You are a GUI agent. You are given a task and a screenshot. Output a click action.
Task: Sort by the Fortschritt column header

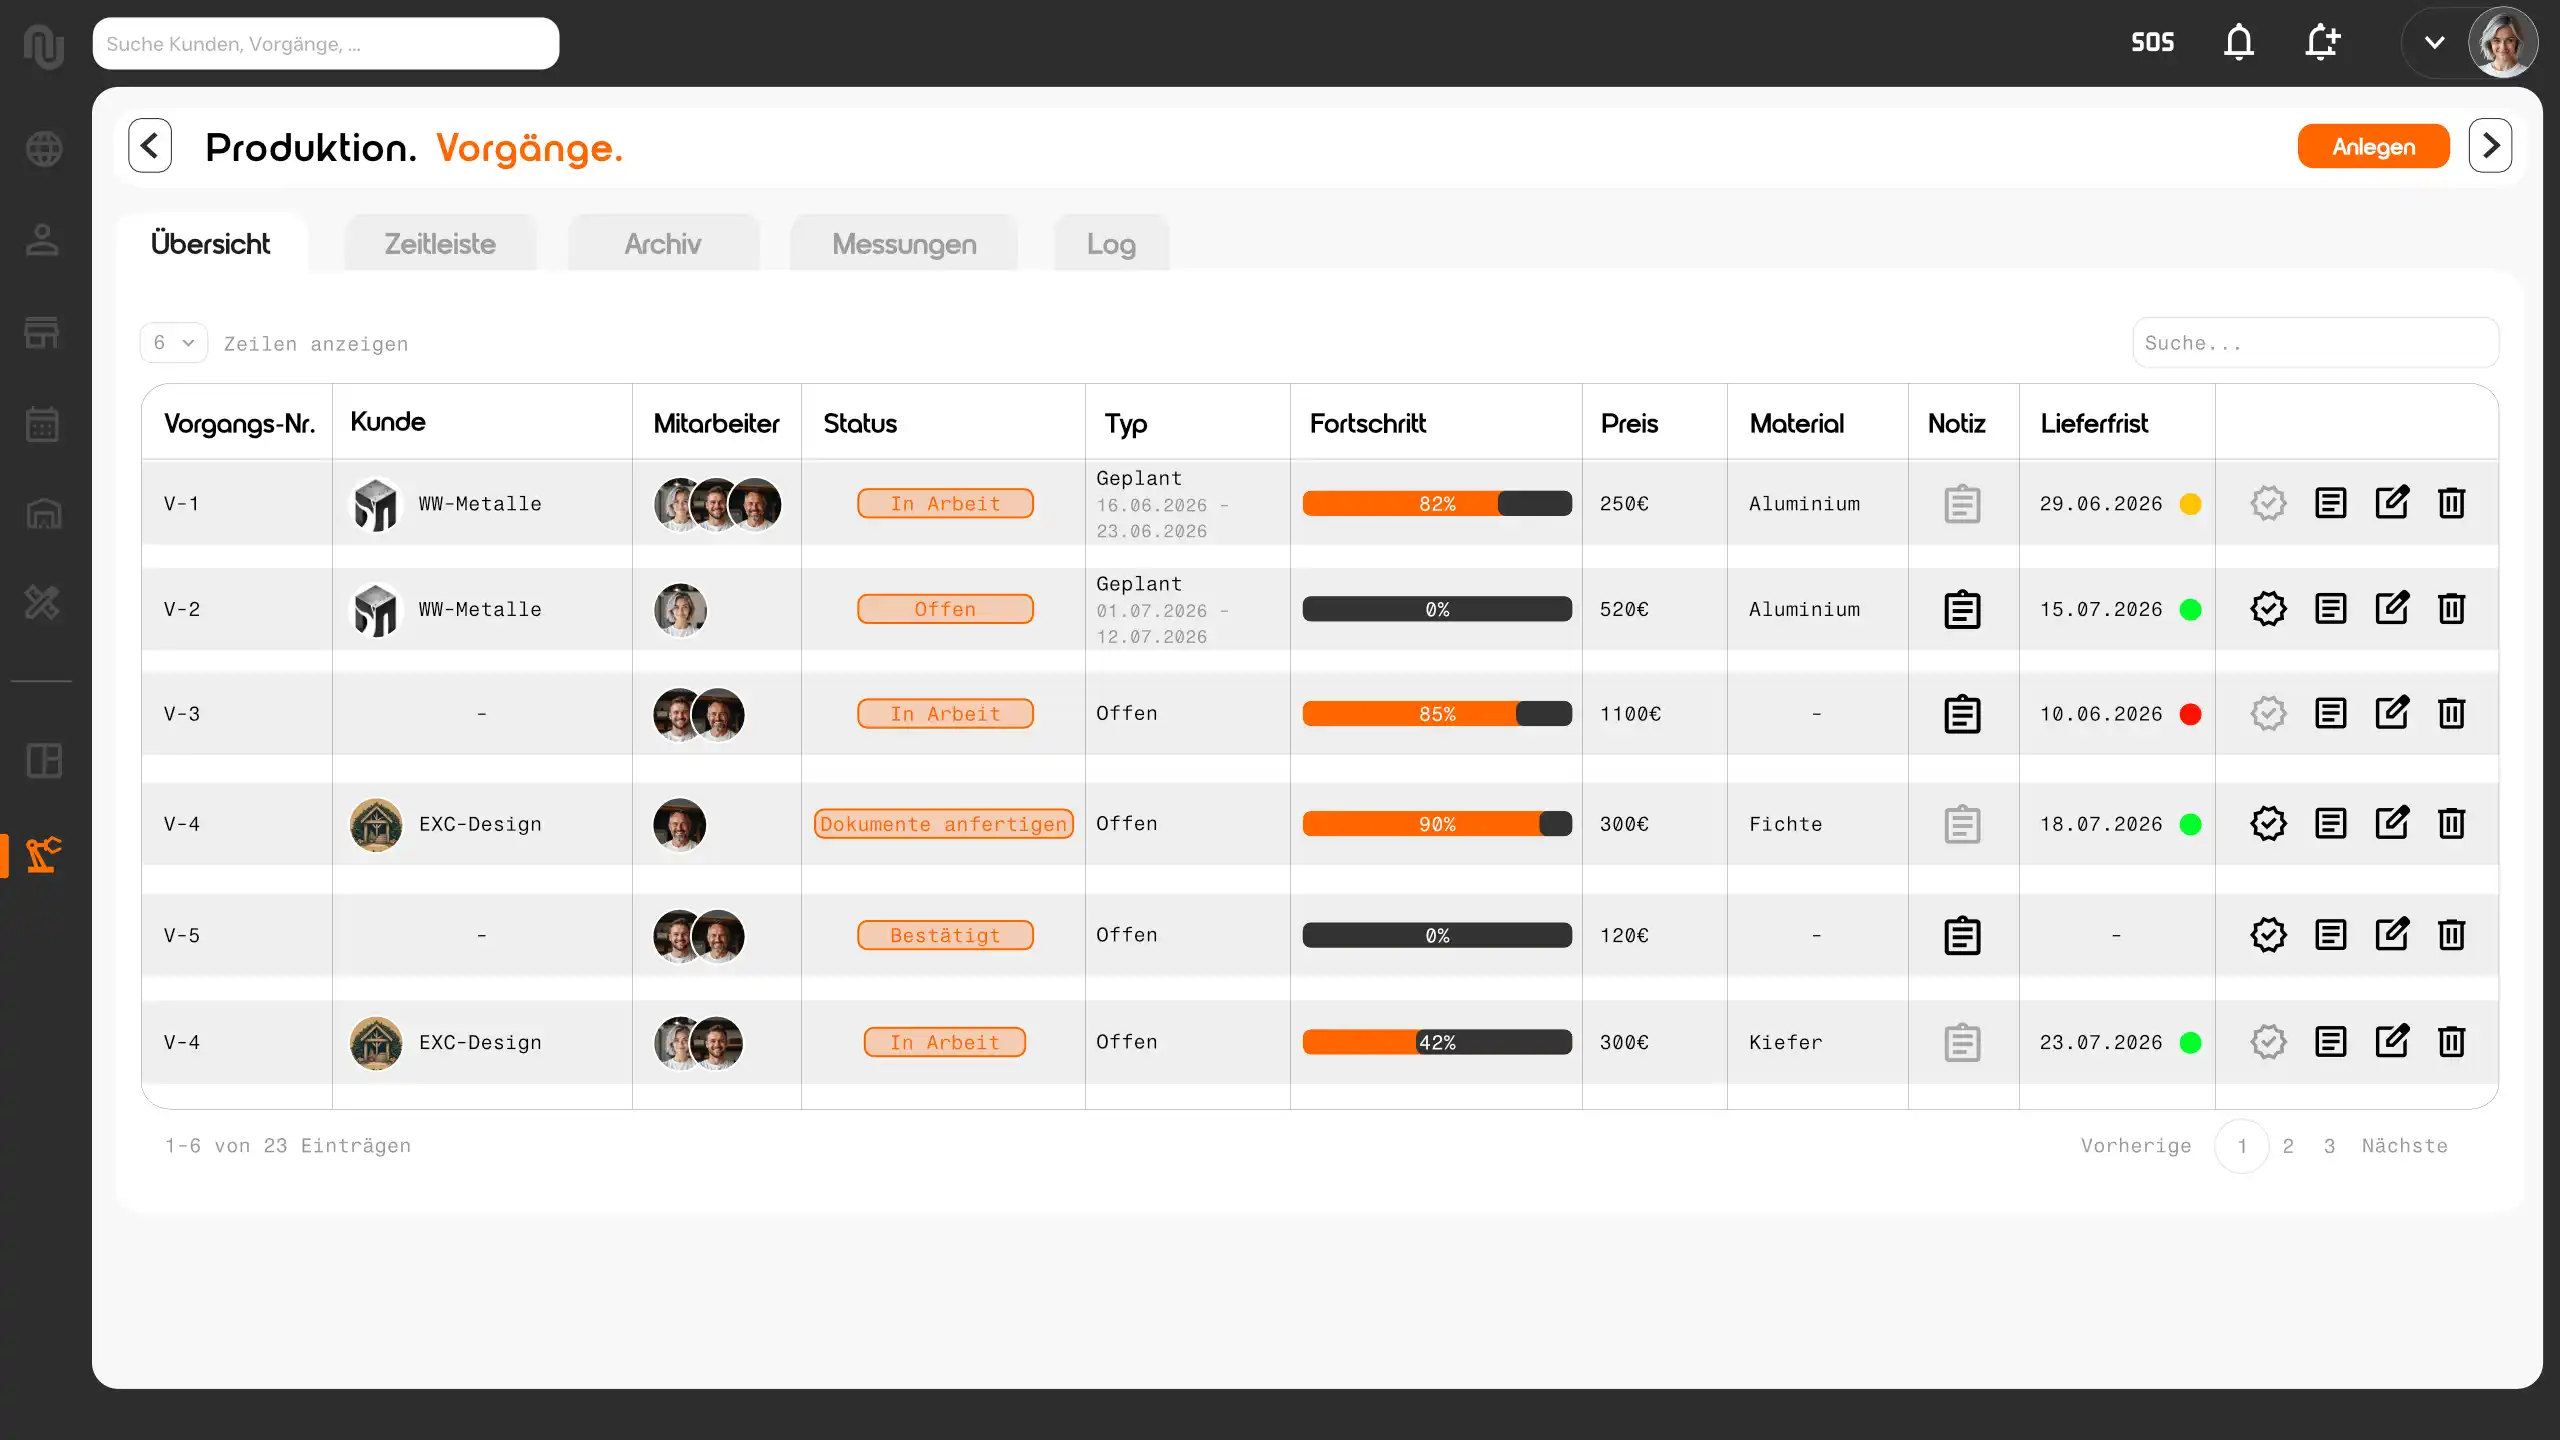tap(1367, 423)
